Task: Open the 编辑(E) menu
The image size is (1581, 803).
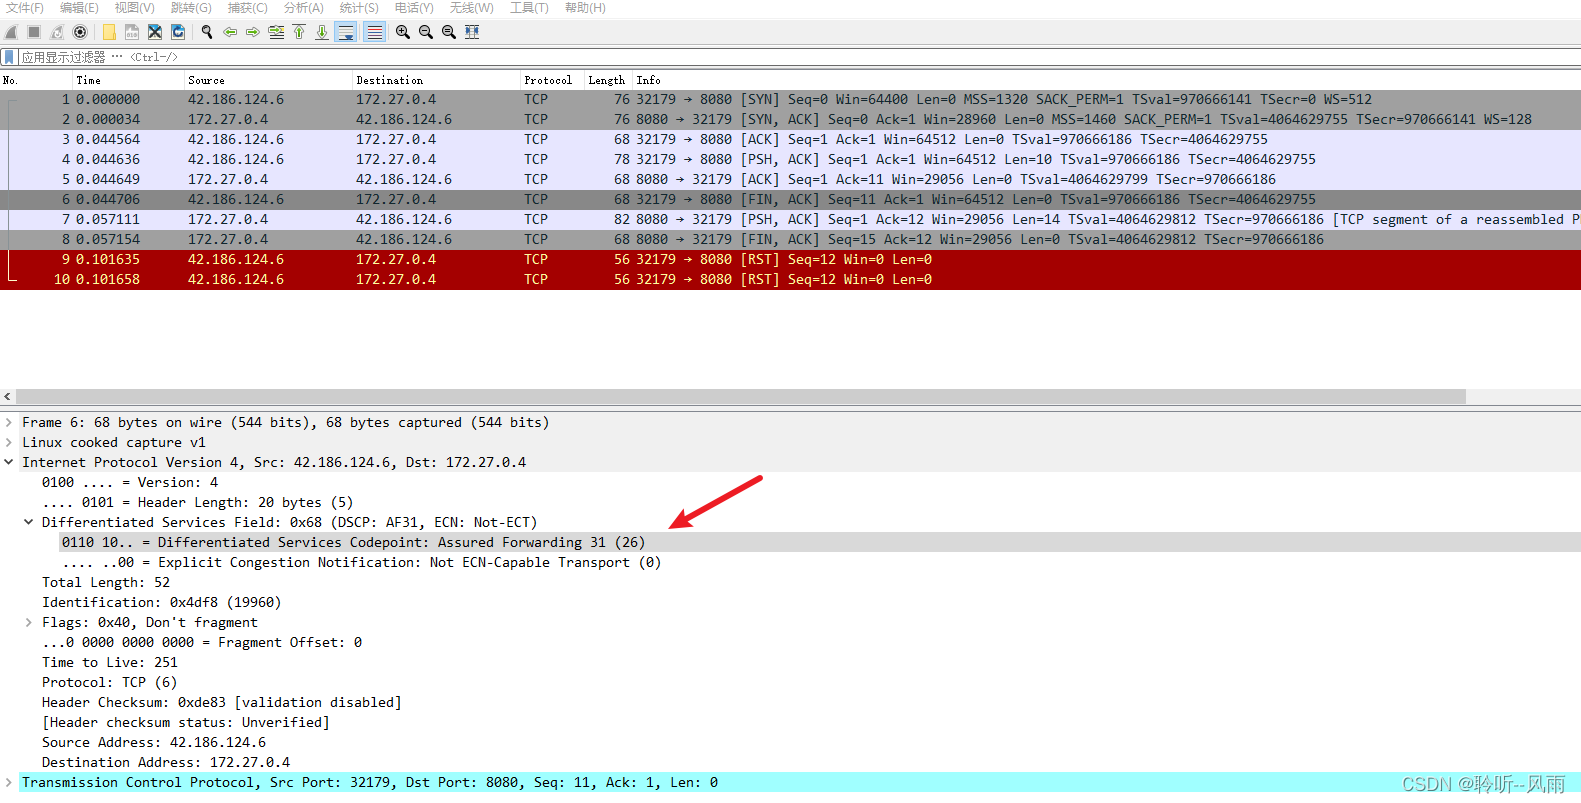Action: [79, 8]
